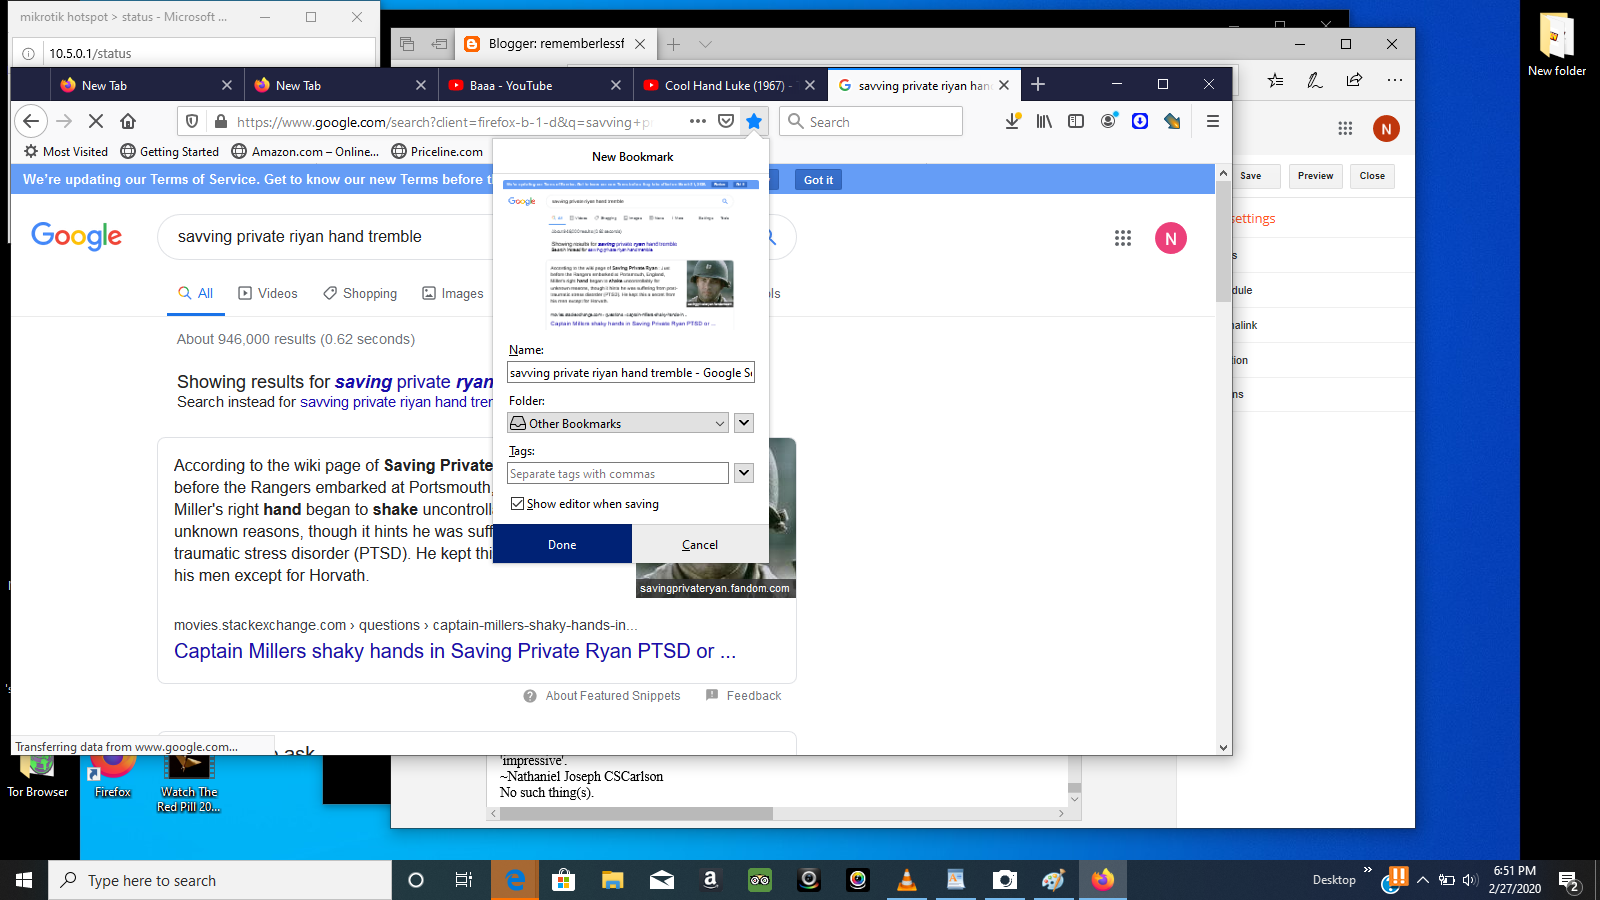Click the Tags input field

[x=618, y=473]
